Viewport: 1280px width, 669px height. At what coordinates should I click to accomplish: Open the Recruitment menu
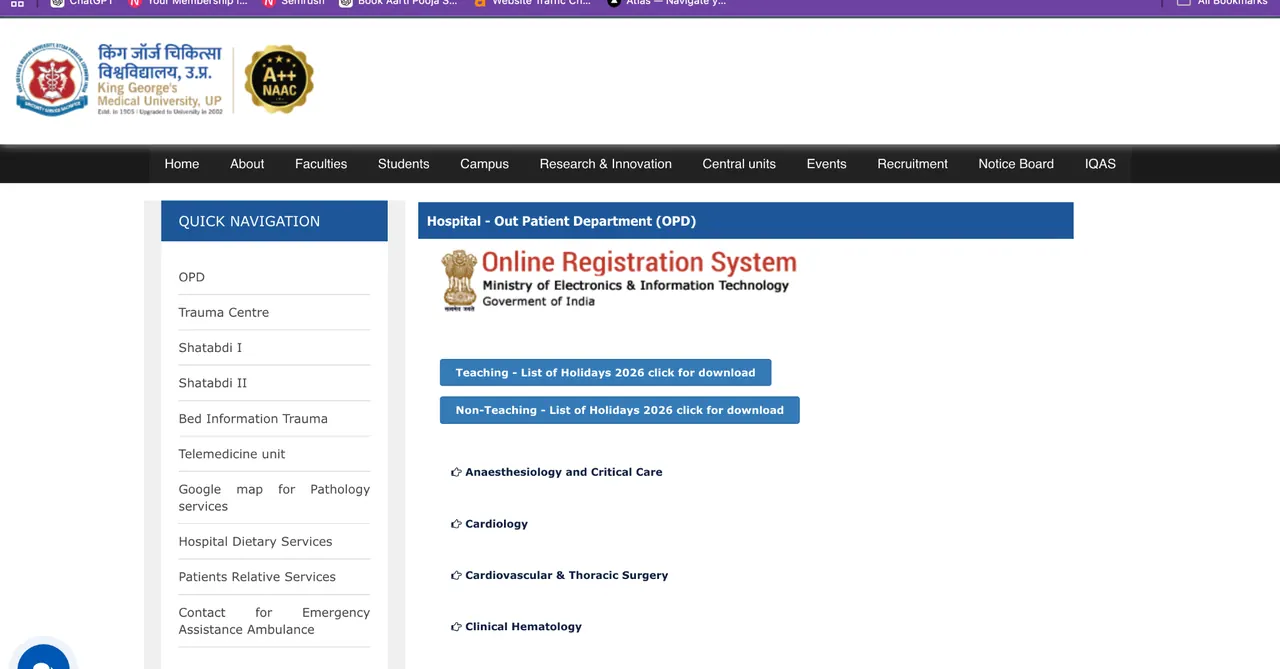click(912, 164)
